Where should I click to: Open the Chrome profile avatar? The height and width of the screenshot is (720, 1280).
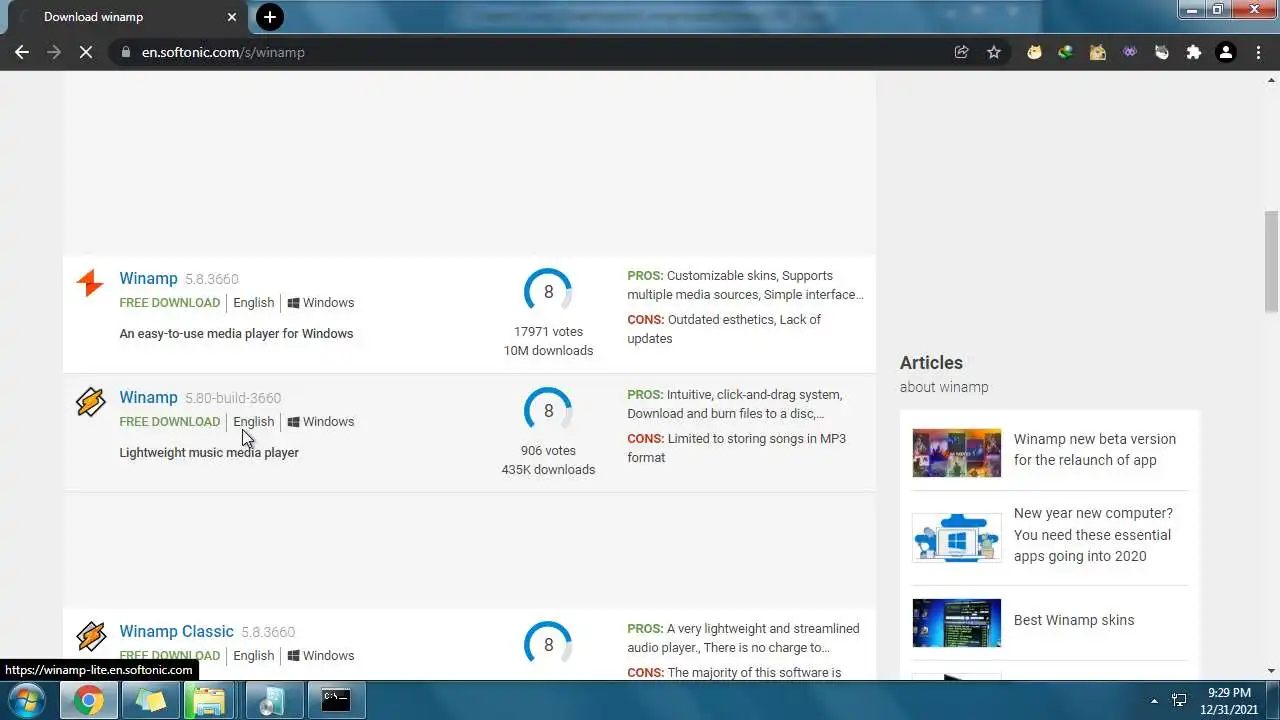click(1226, 52)
